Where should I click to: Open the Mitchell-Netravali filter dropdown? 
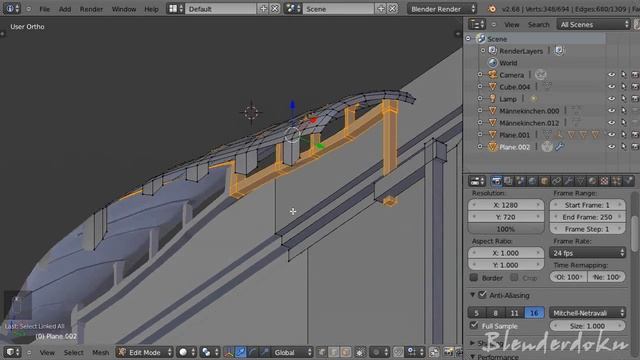[x=588, y=313]
